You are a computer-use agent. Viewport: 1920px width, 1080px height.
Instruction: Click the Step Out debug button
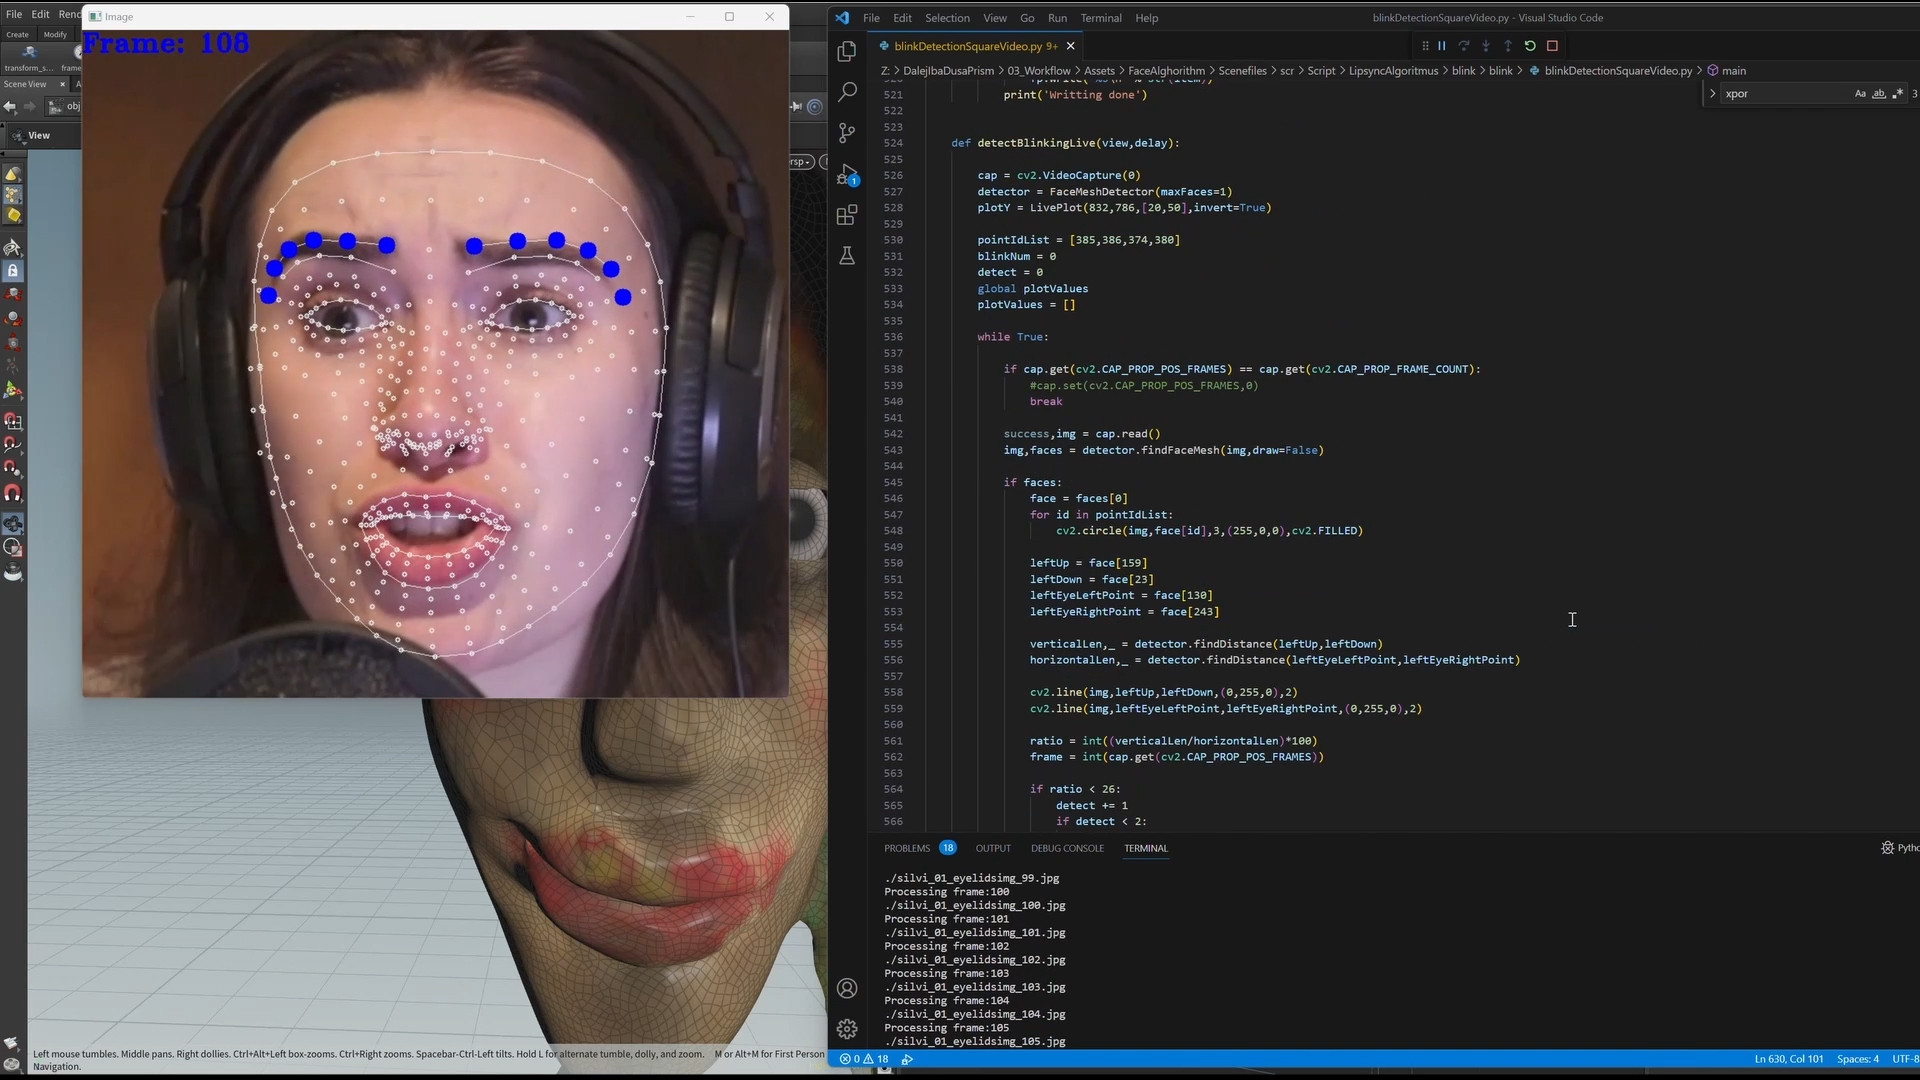pos(1508,46)
